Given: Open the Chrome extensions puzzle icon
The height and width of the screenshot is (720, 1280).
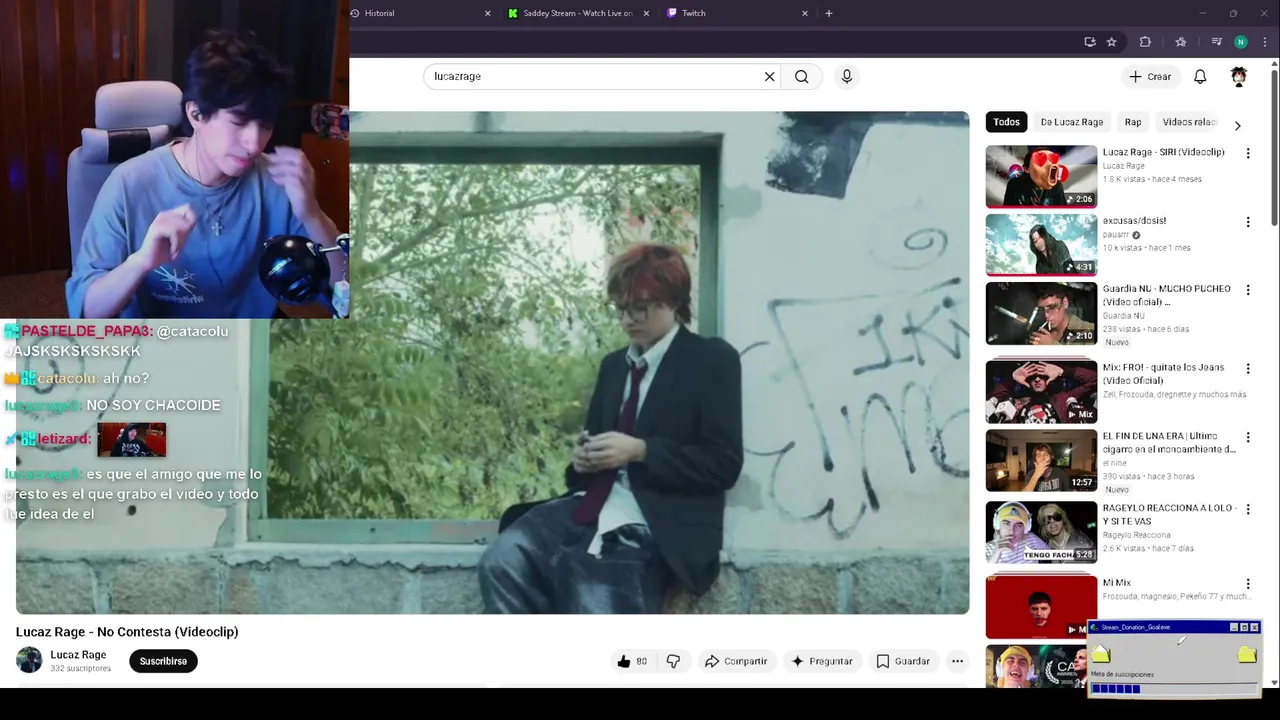Looking at the screenshot, I should click(x=1145, y=42).
